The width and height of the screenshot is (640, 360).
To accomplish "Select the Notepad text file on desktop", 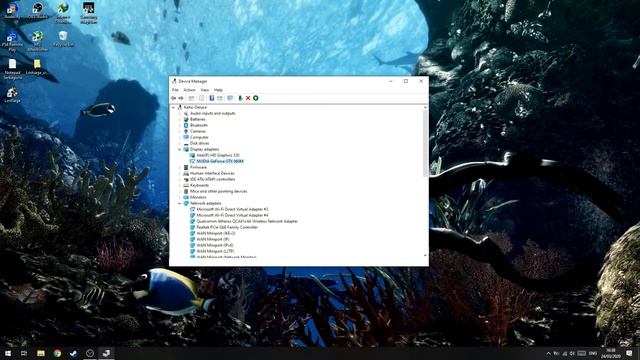I will pos(12,69).
